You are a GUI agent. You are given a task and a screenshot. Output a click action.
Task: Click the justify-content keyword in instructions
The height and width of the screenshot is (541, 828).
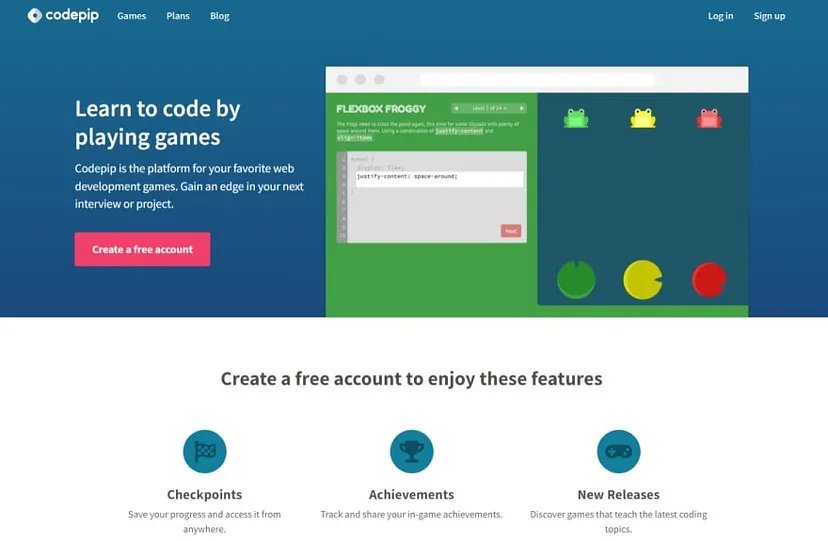(459, 131)
